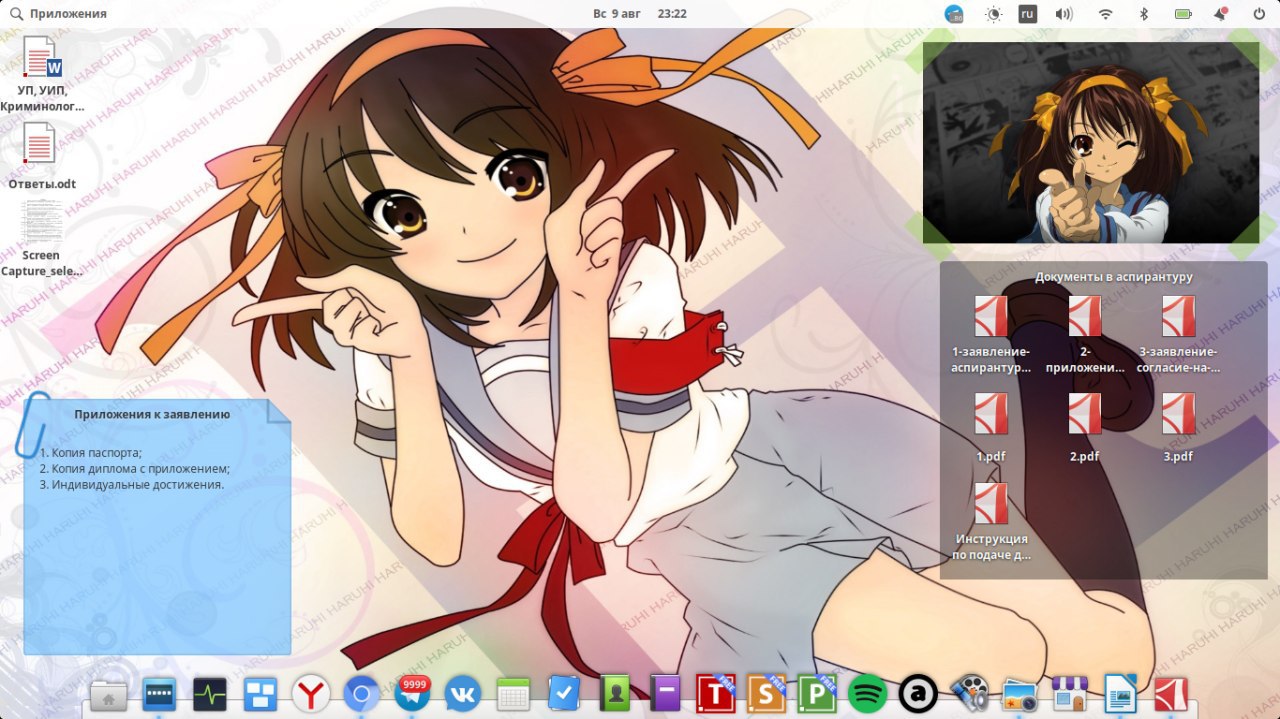Open the Tasks checkmark app
The width and height of the screenshot is (1280, 719).
tap(564, 694)
